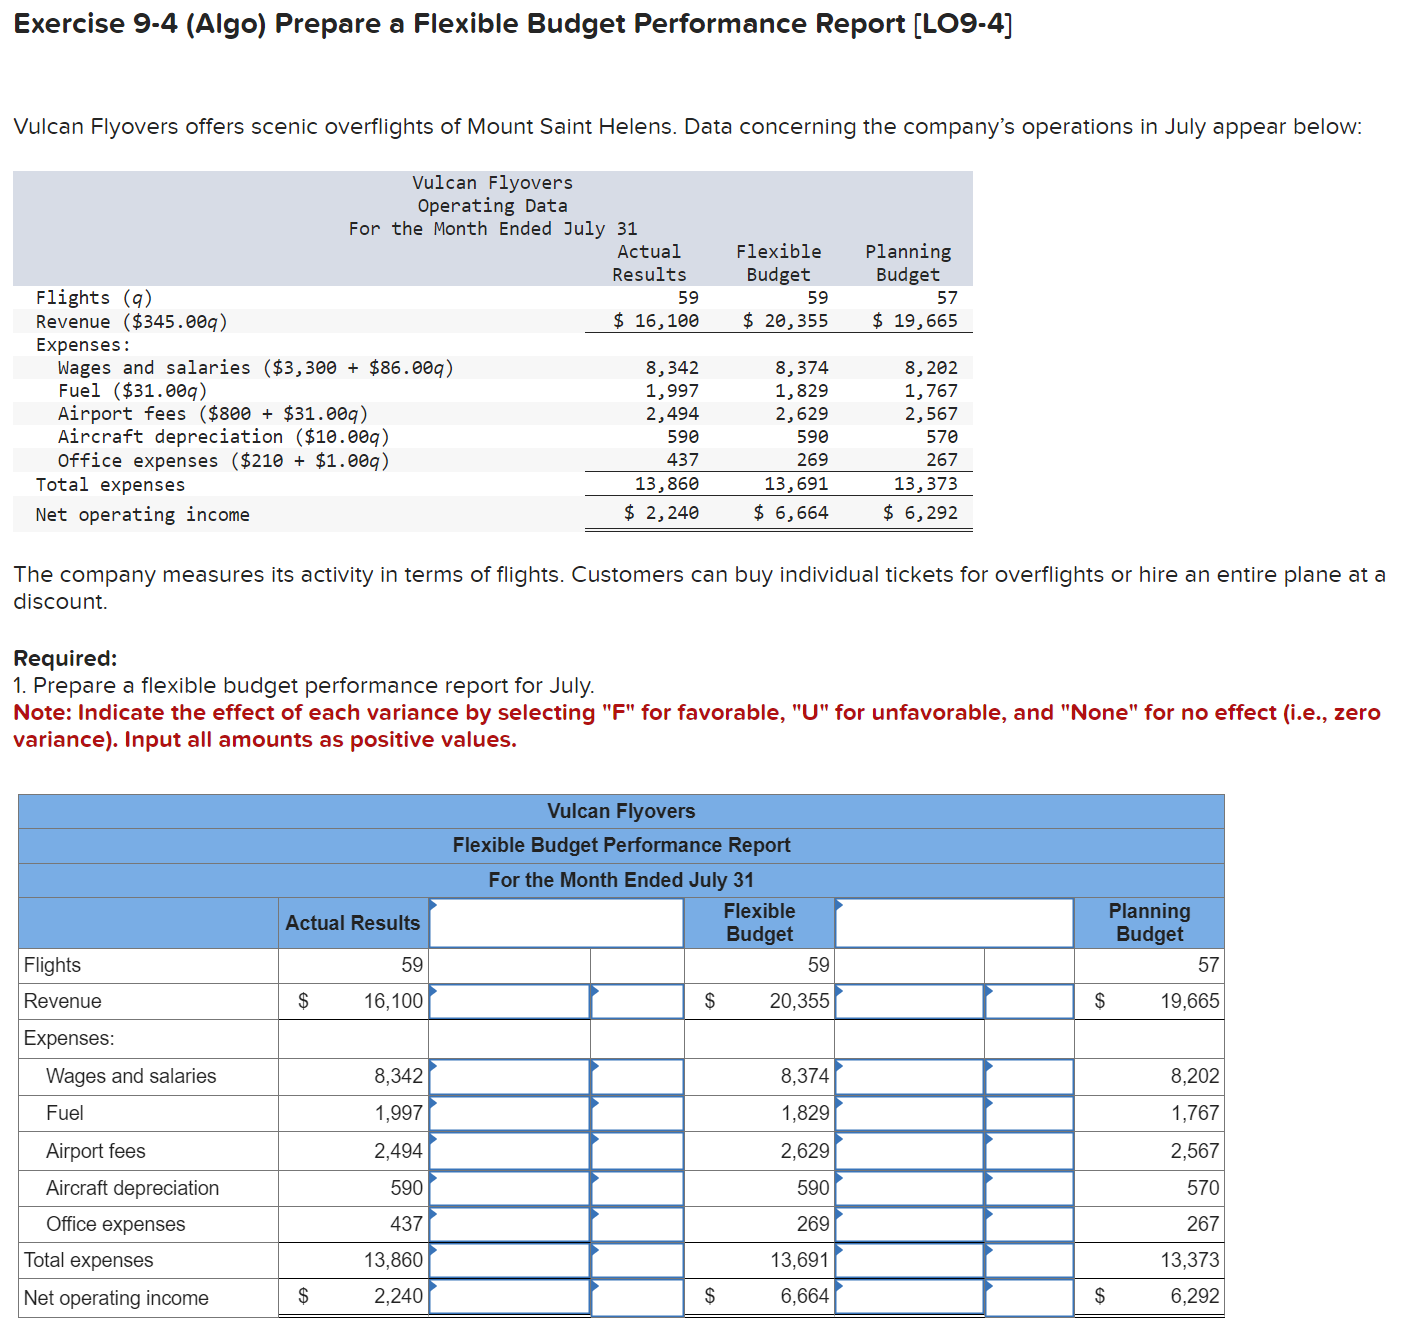Click the Total expenses activity variance amount field
Image resolution: width=1407 pixels, height=1340 pixels.
point(909,1260)
